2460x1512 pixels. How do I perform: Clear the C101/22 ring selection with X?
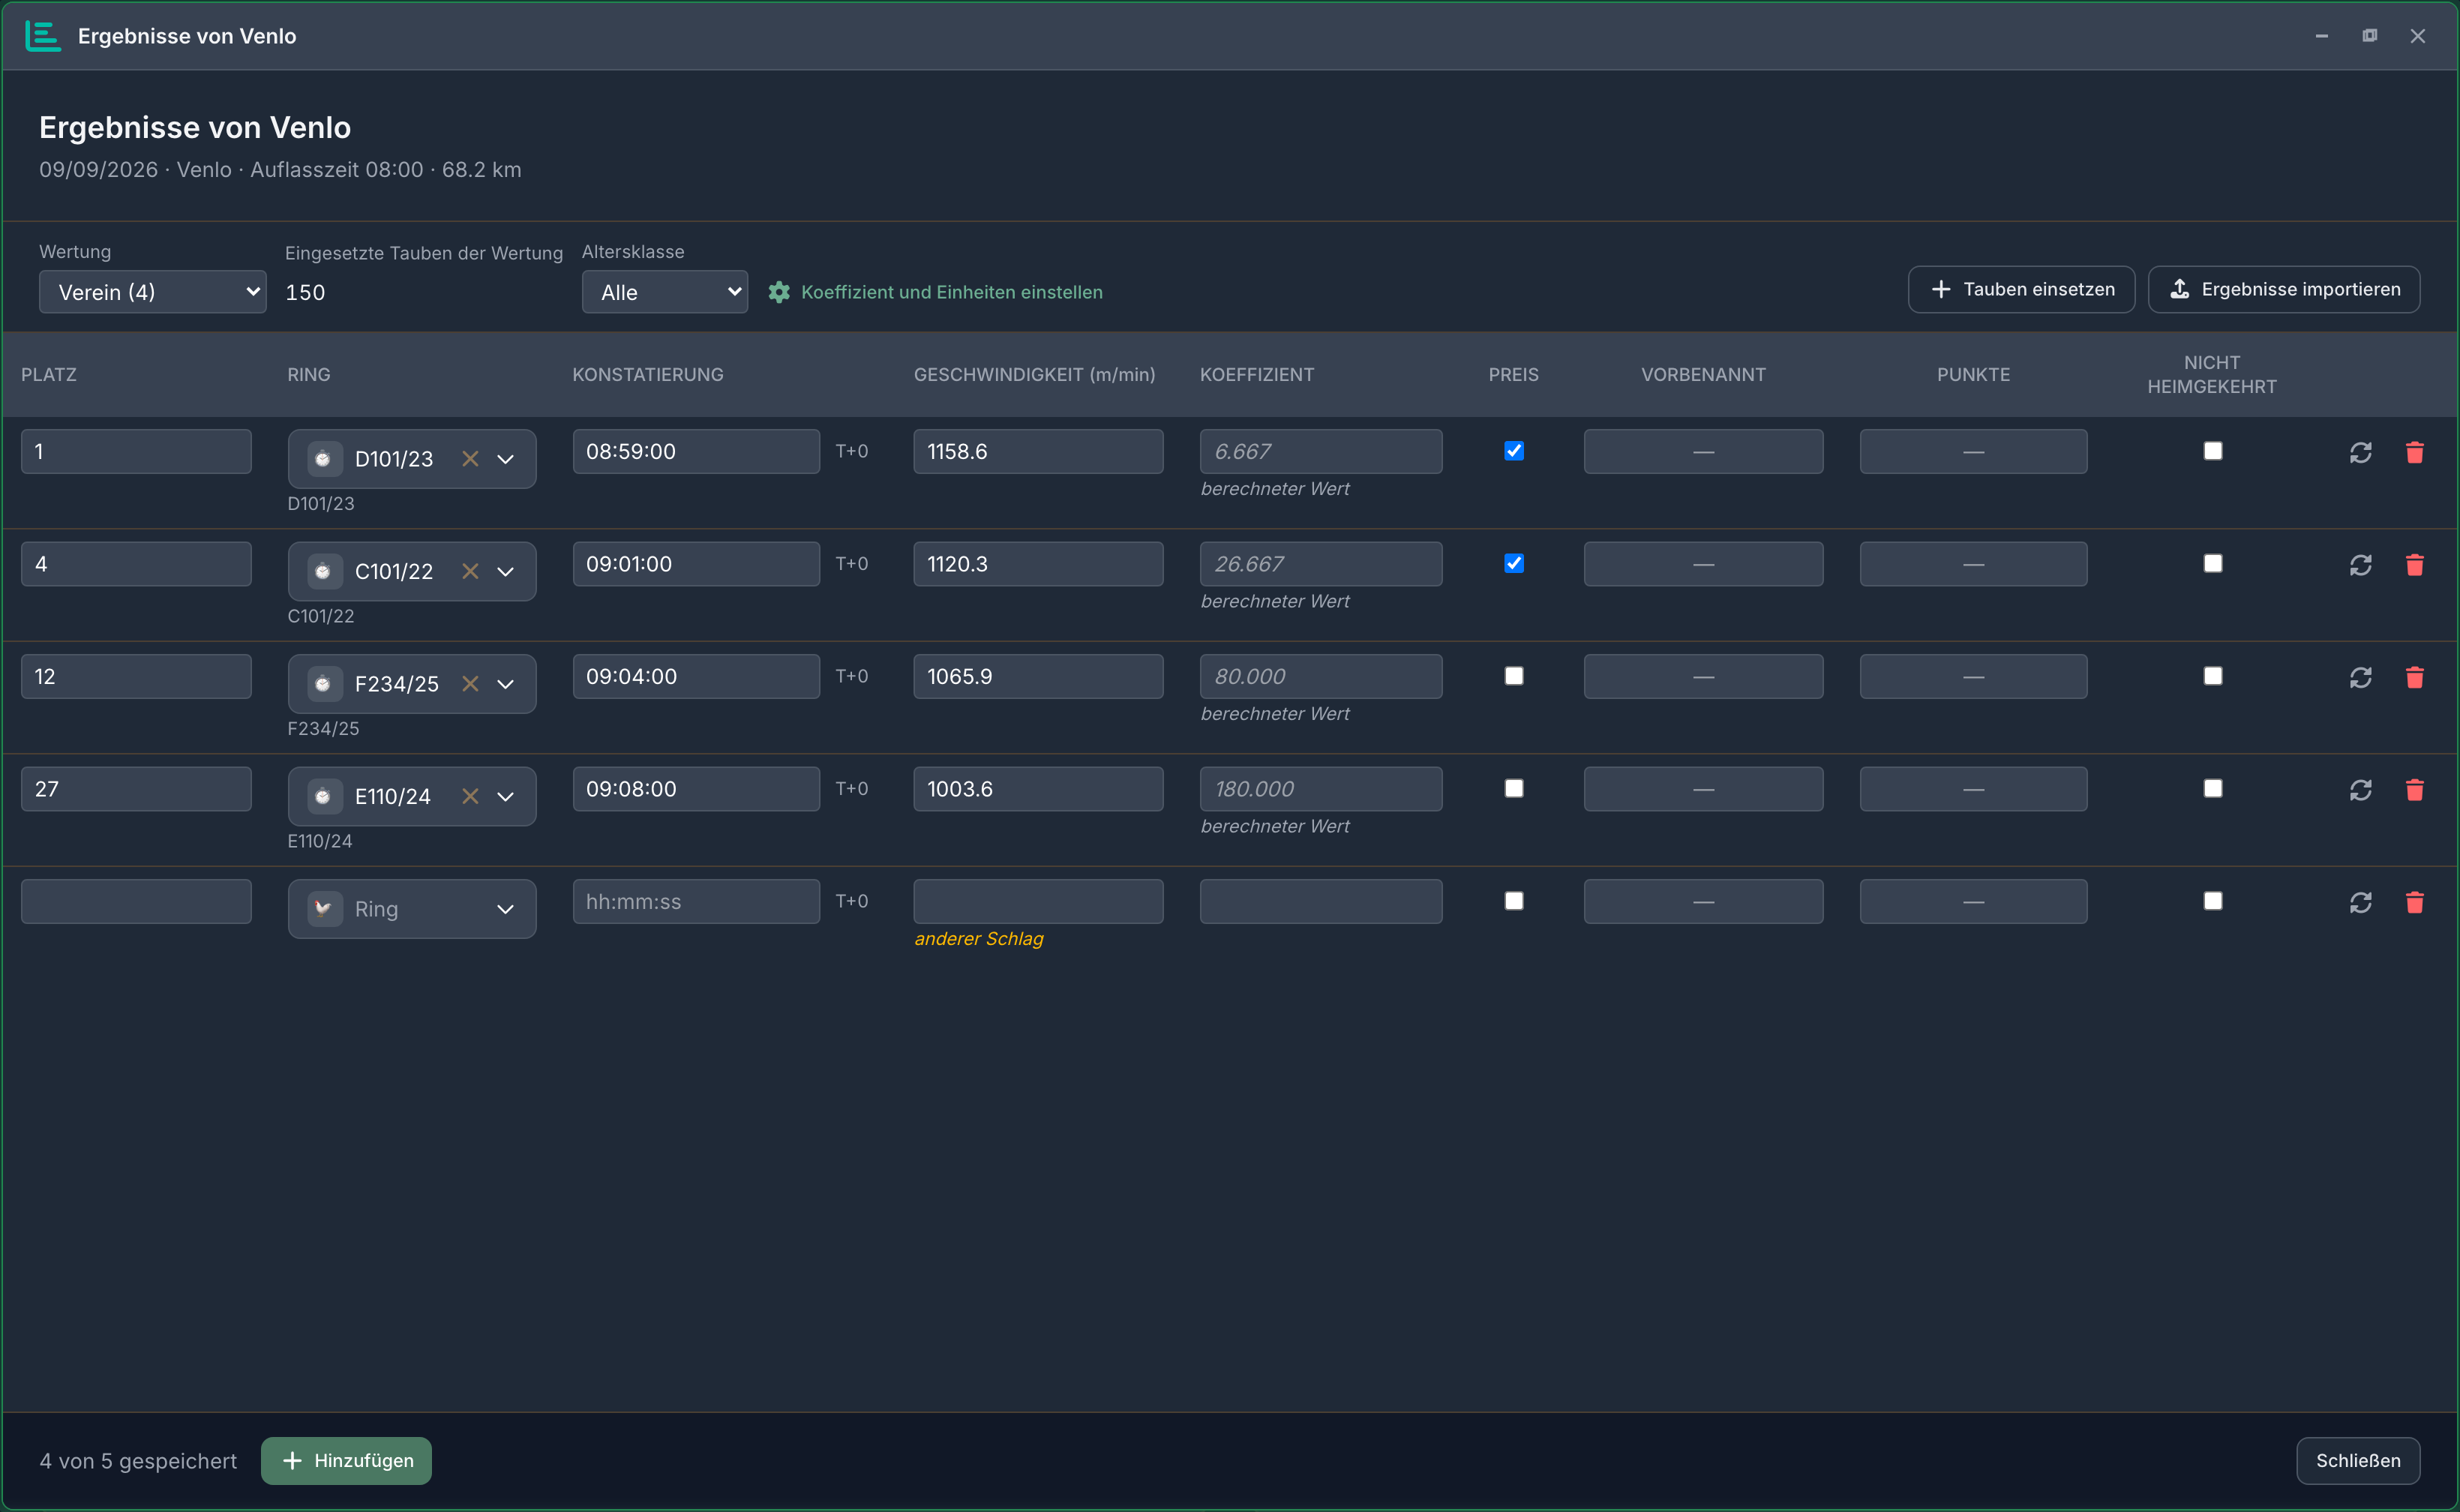pos(470,571)
